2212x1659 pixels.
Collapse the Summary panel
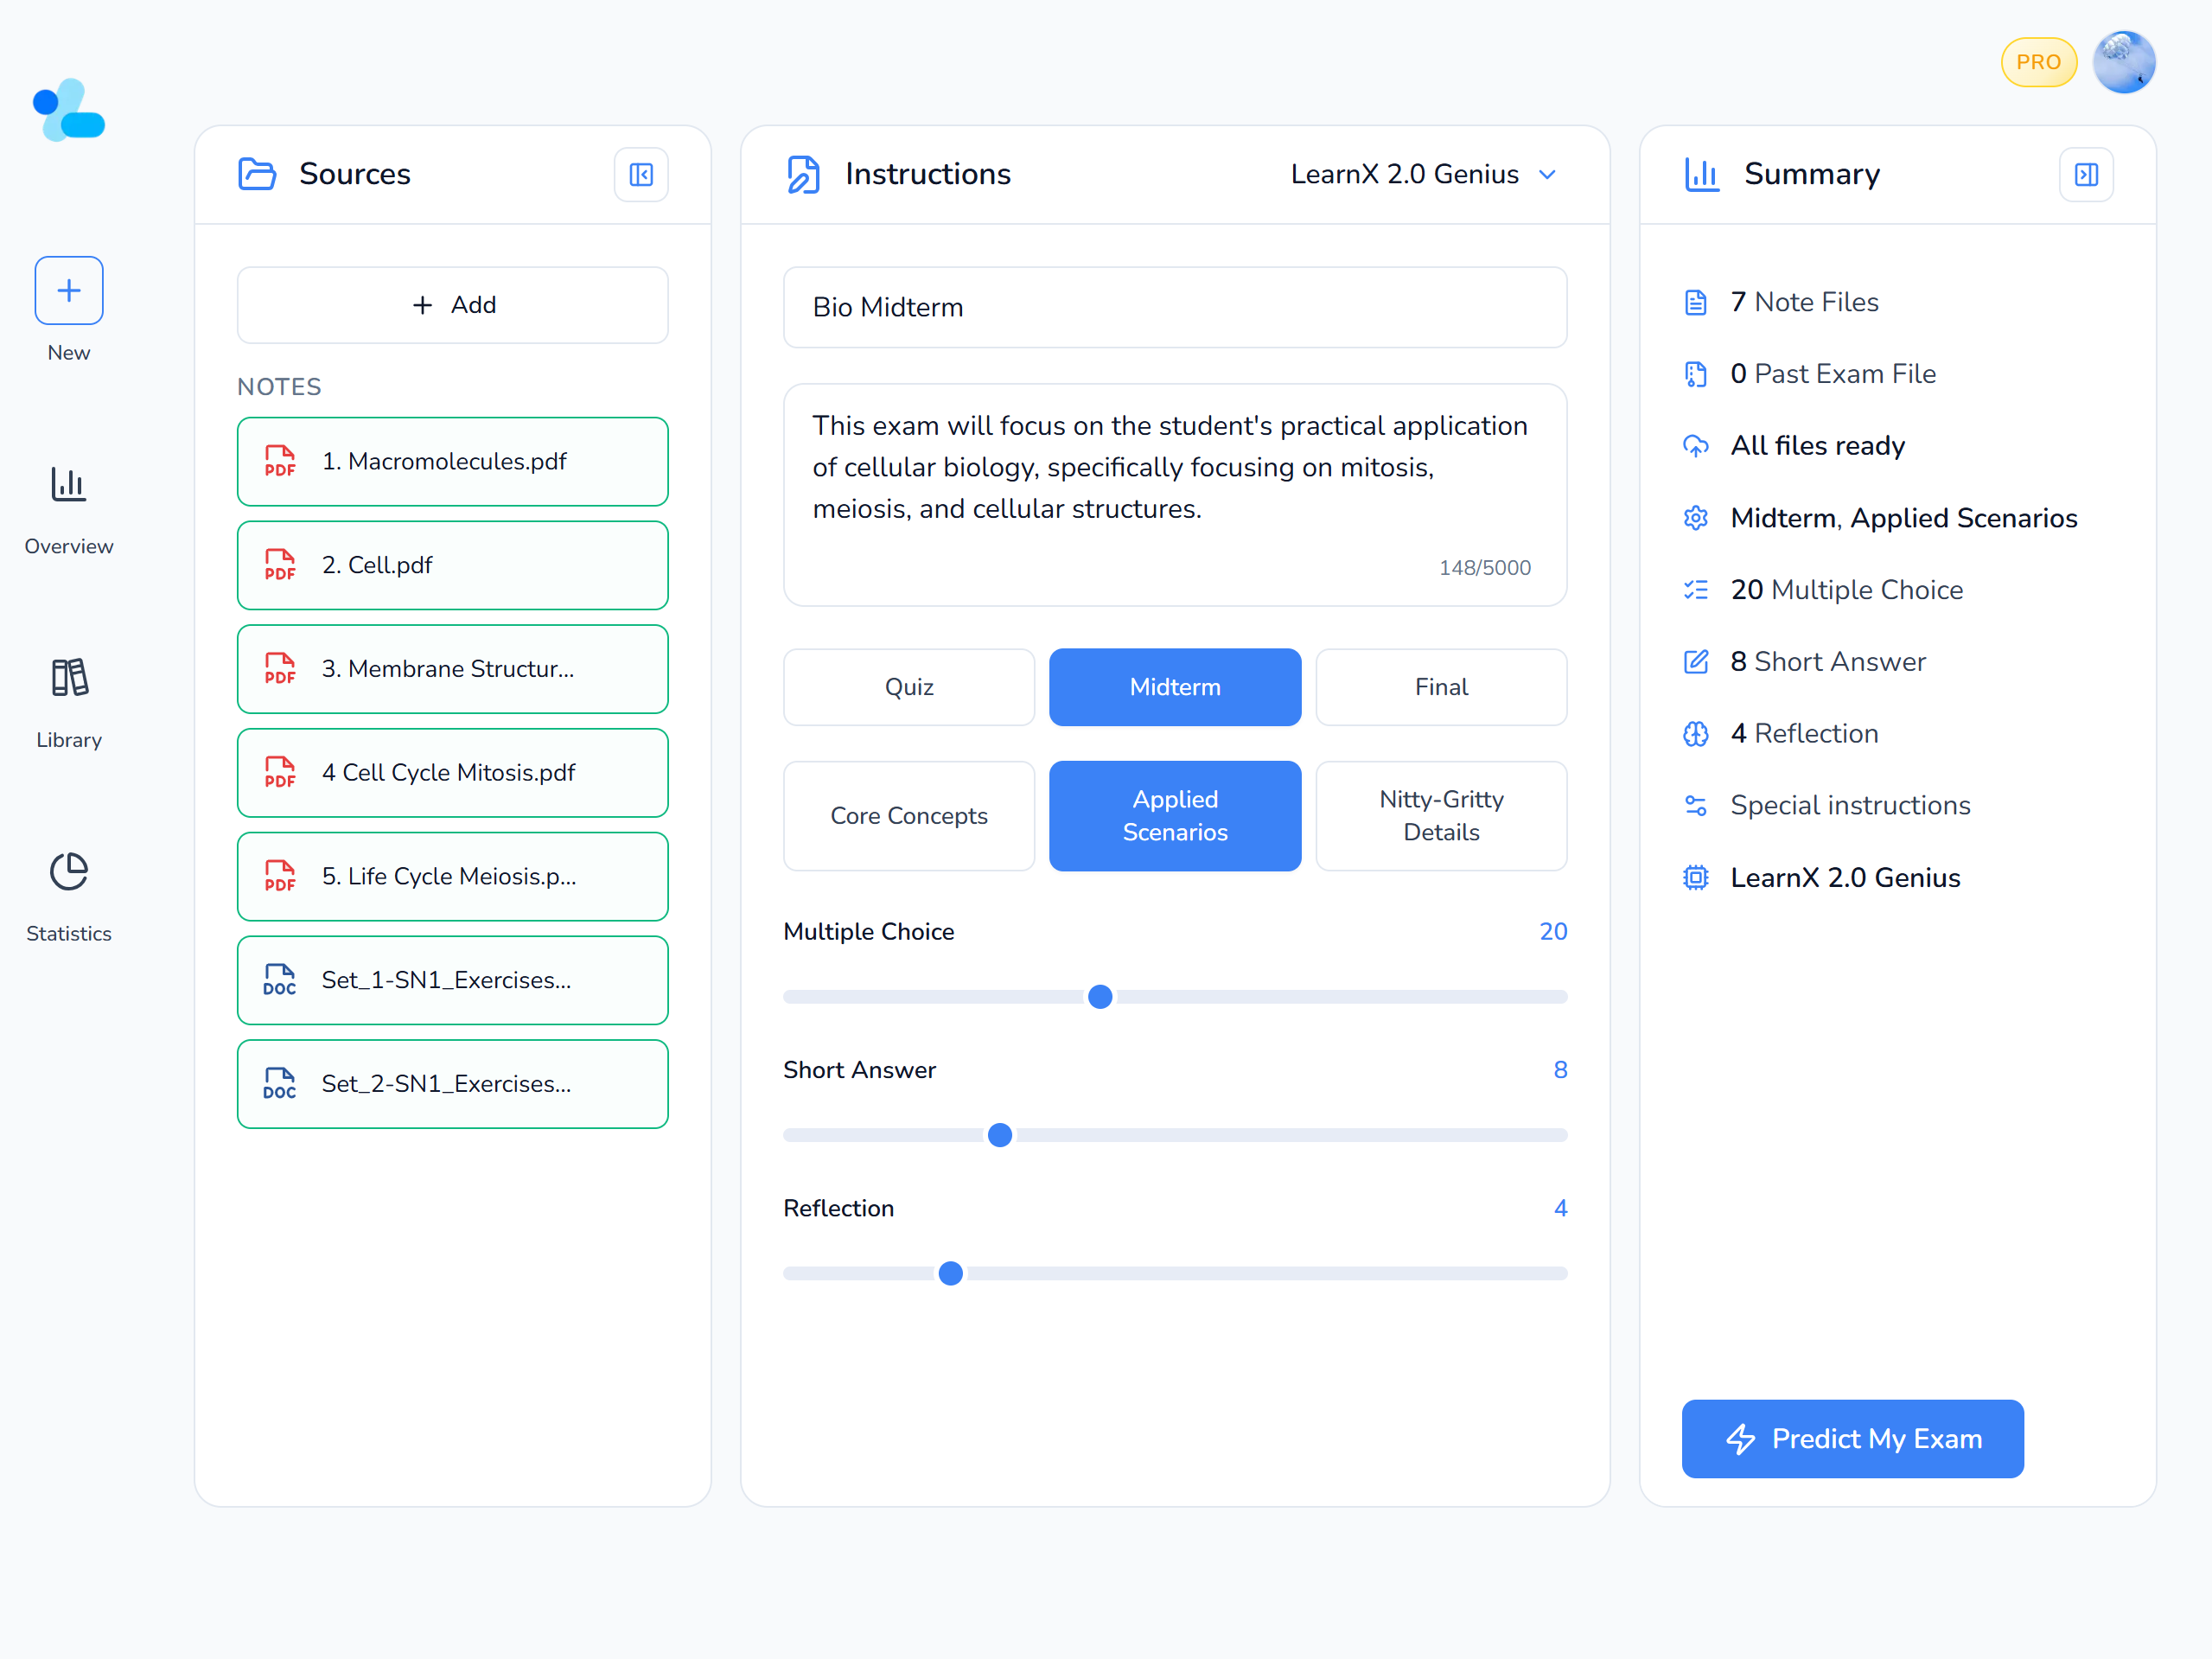coord(2086,175)
